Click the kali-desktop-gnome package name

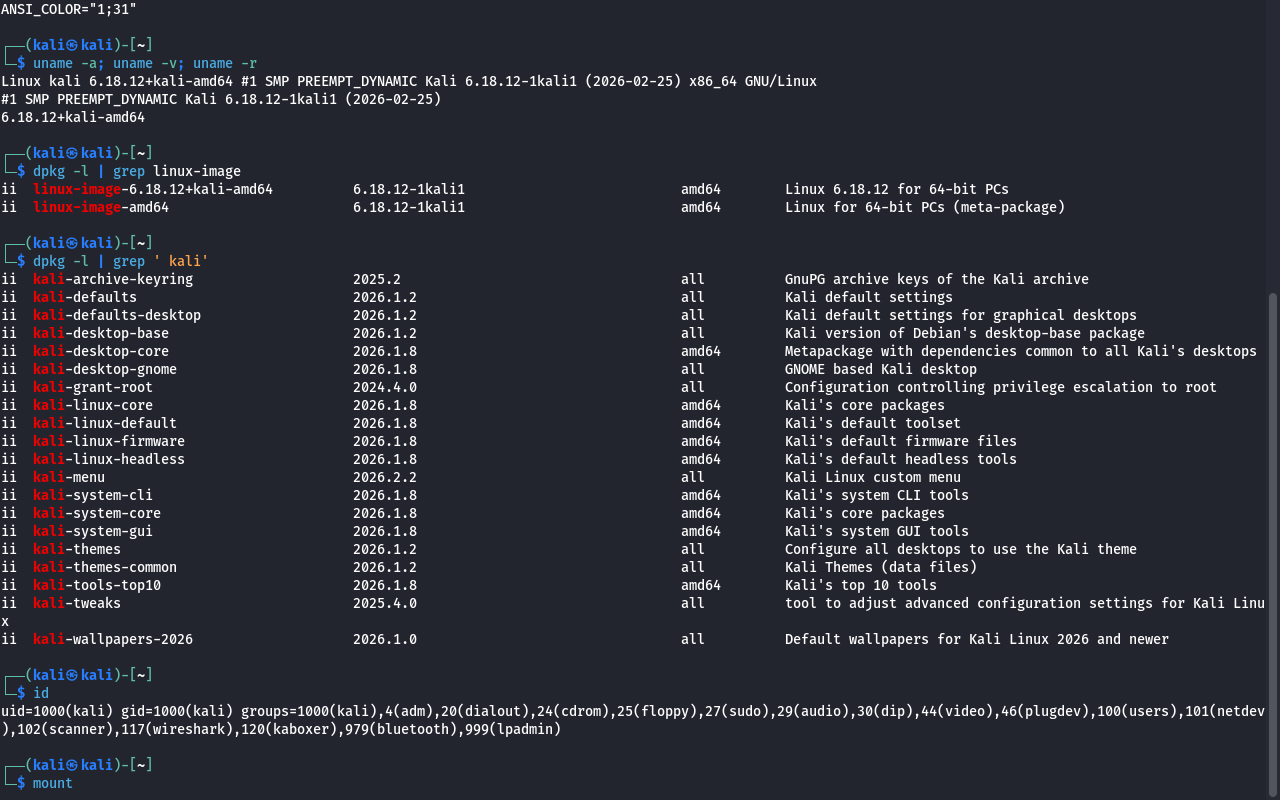(105, 369)
